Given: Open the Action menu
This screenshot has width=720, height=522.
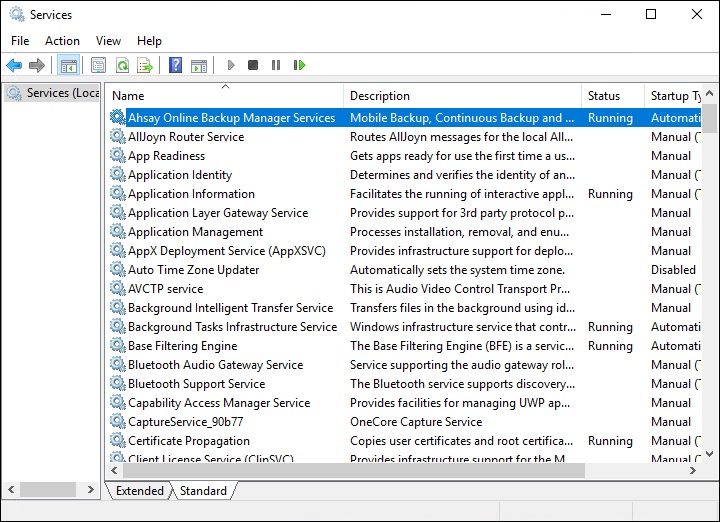Looking at the screenshot, I should 62,41.
